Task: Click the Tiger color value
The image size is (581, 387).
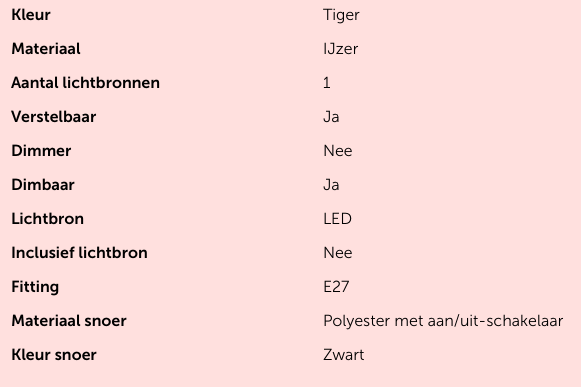Action: click(341, 16)
